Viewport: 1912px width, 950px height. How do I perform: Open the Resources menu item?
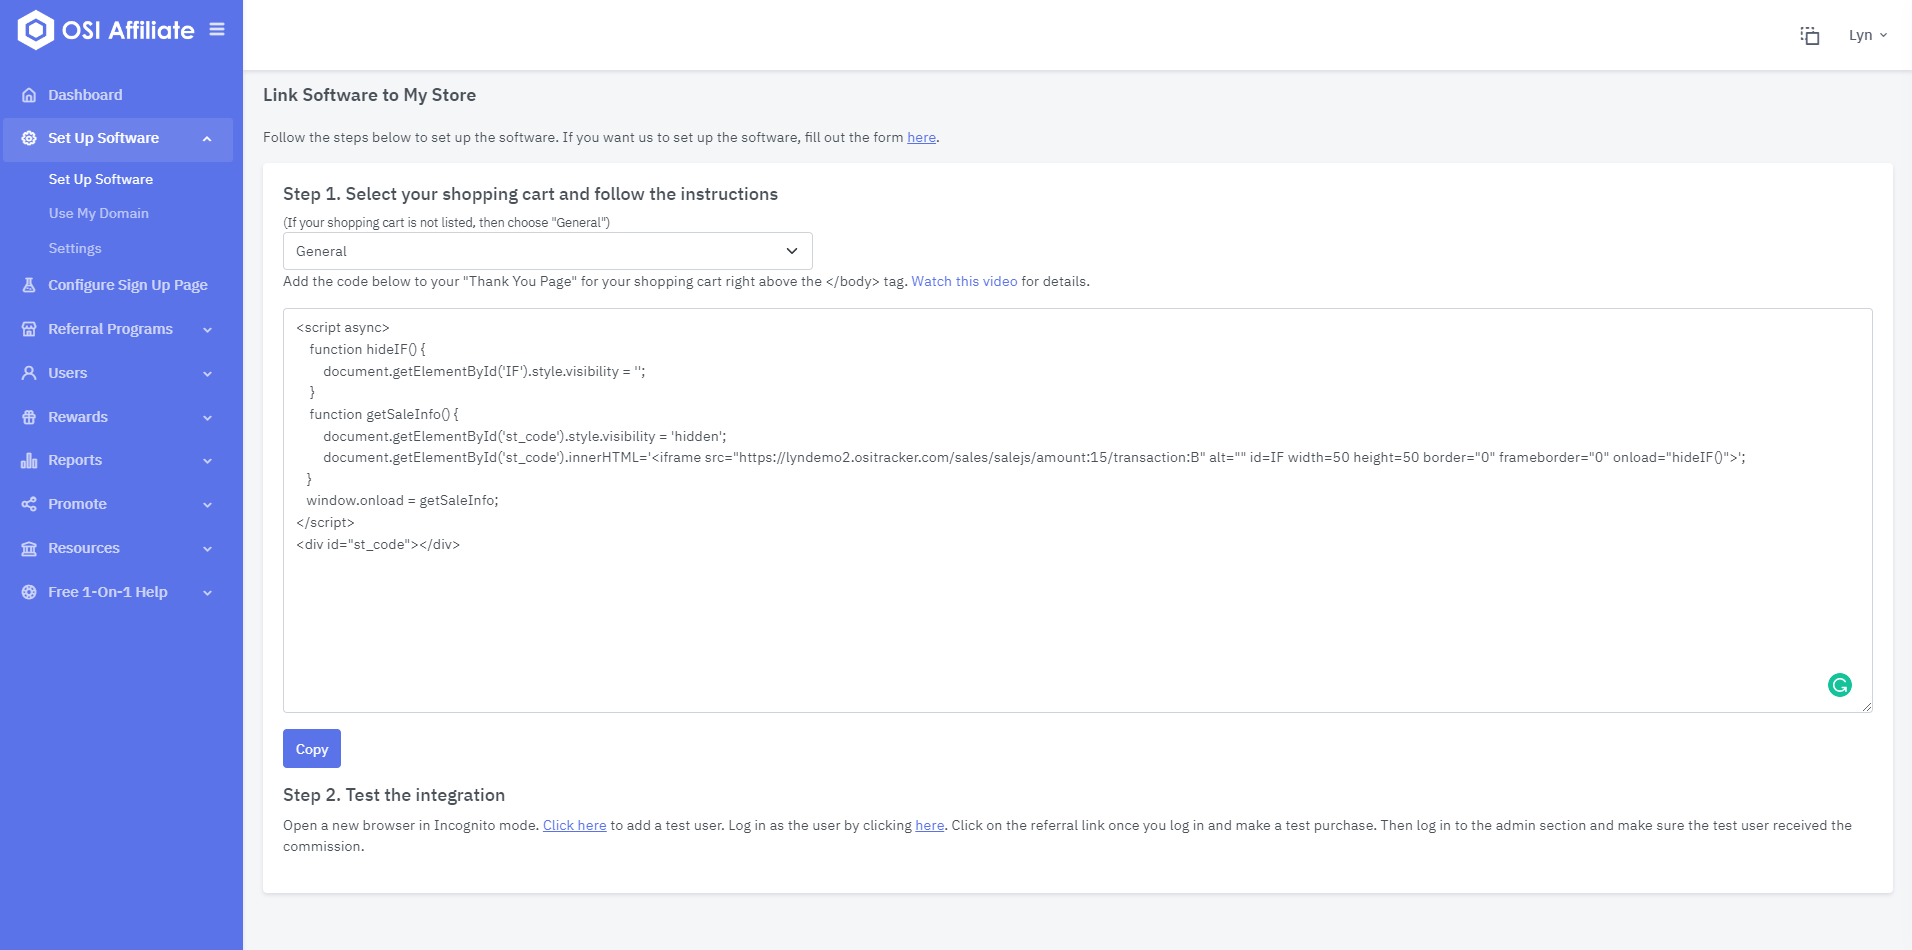[118, 548]
